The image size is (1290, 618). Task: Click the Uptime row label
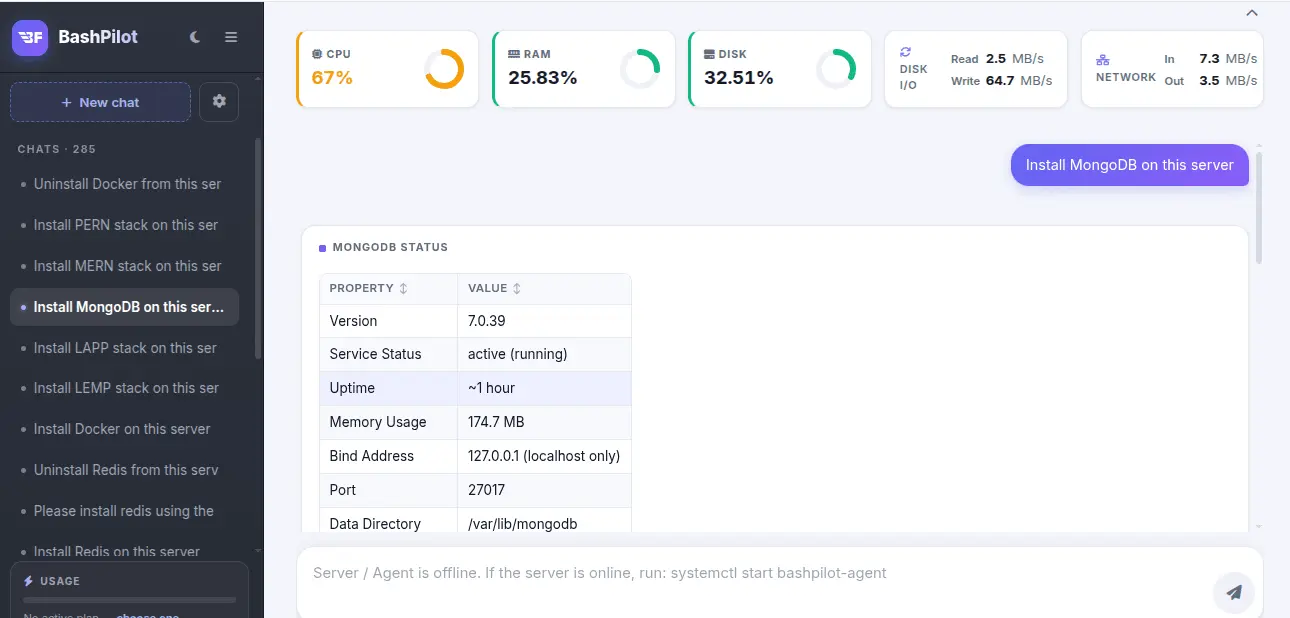click(352, 388)
